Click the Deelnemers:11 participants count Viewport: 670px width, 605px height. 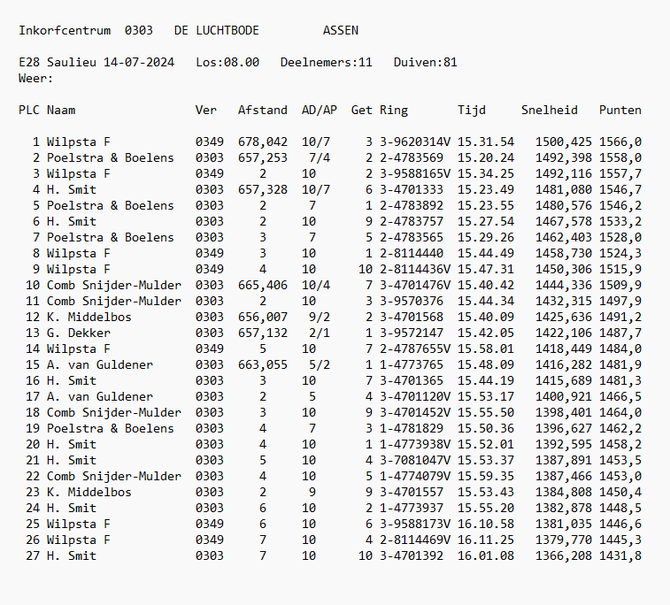click(326, 62)
